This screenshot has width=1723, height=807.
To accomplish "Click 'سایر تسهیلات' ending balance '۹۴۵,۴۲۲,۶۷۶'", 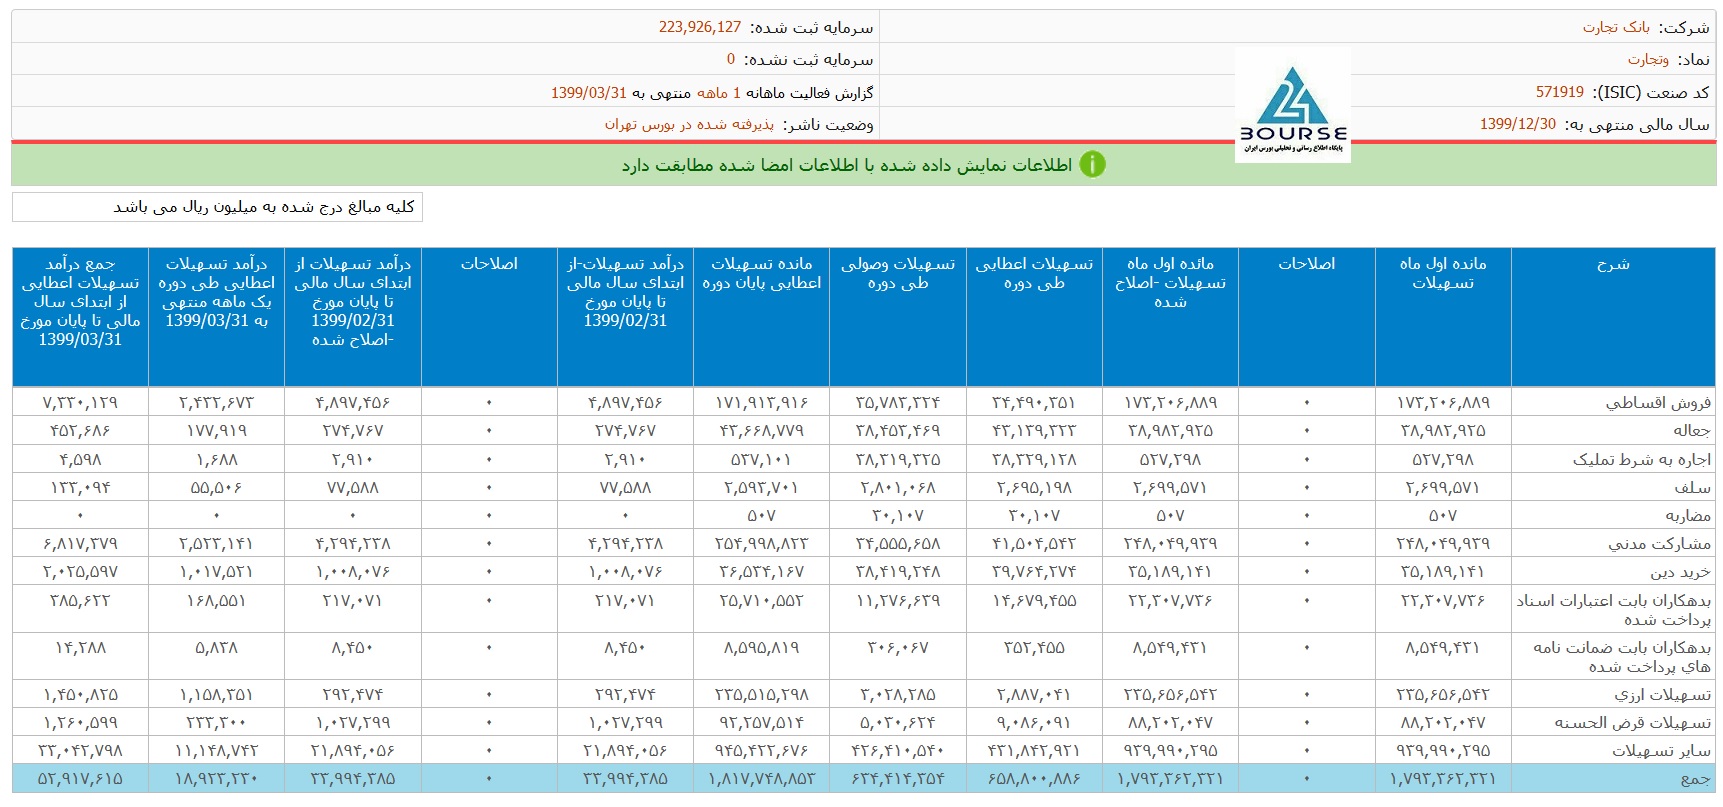I will pyautogui.click(x=762, y=750).
